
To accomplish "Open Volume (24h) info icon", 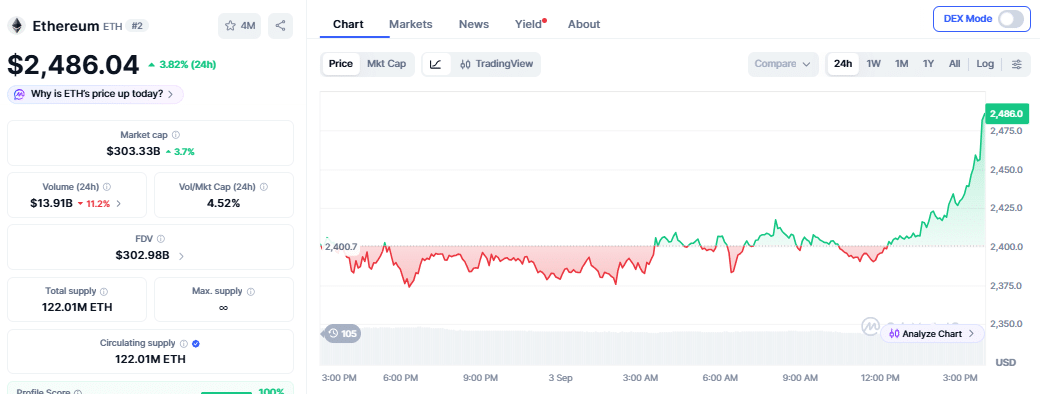I will tap(107, 187).
